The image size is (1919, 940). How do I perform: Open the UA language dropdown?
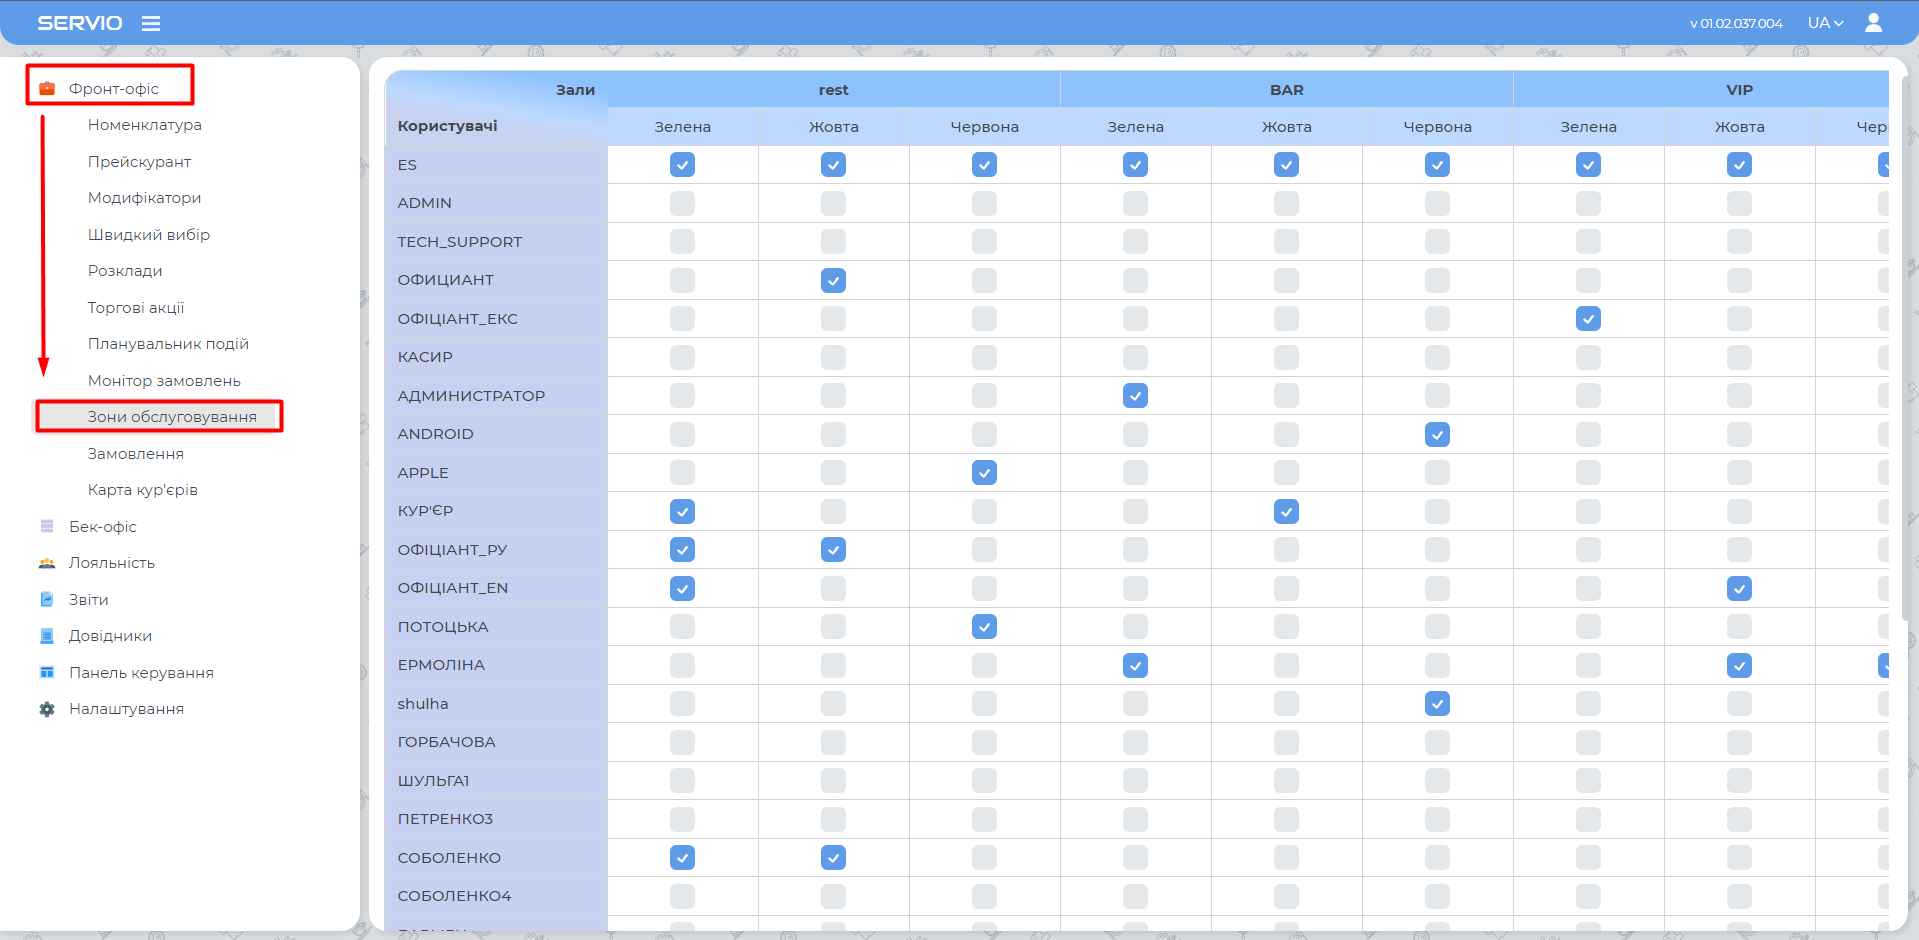pyautogui.click(x=1825, y=23)
